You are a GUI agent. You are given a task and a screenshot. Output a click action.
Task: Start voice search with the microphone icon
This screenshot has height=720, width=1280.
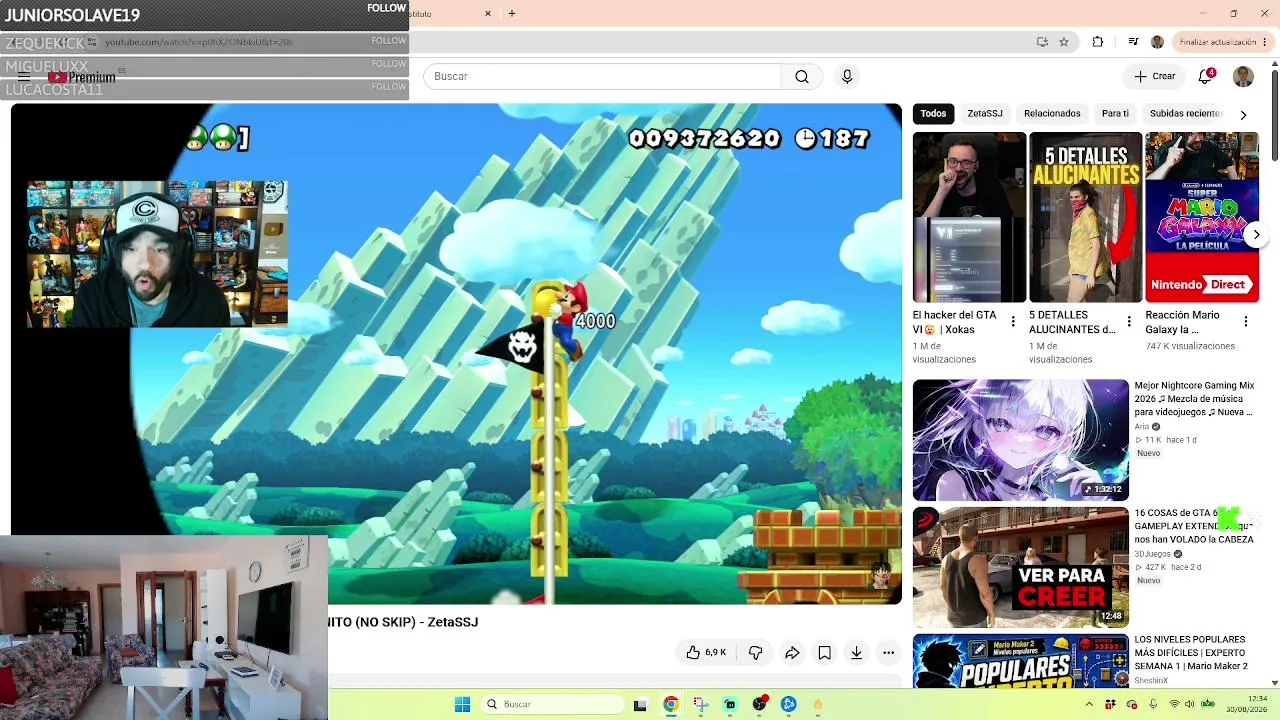coord(847,77)
